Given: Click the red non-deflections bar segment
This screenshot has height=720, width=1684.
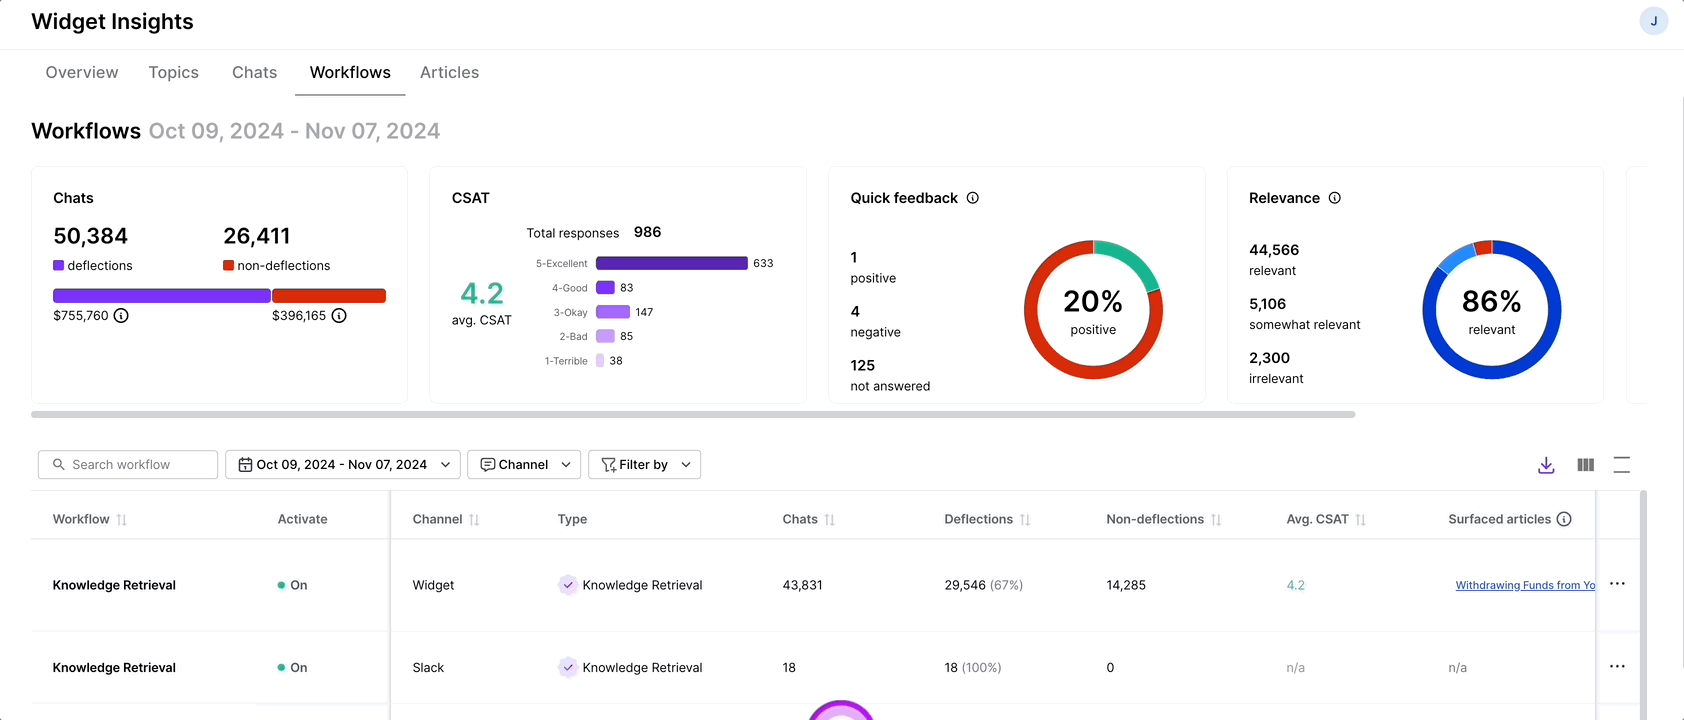Looking at the screenshot, I should coord(329,296).
